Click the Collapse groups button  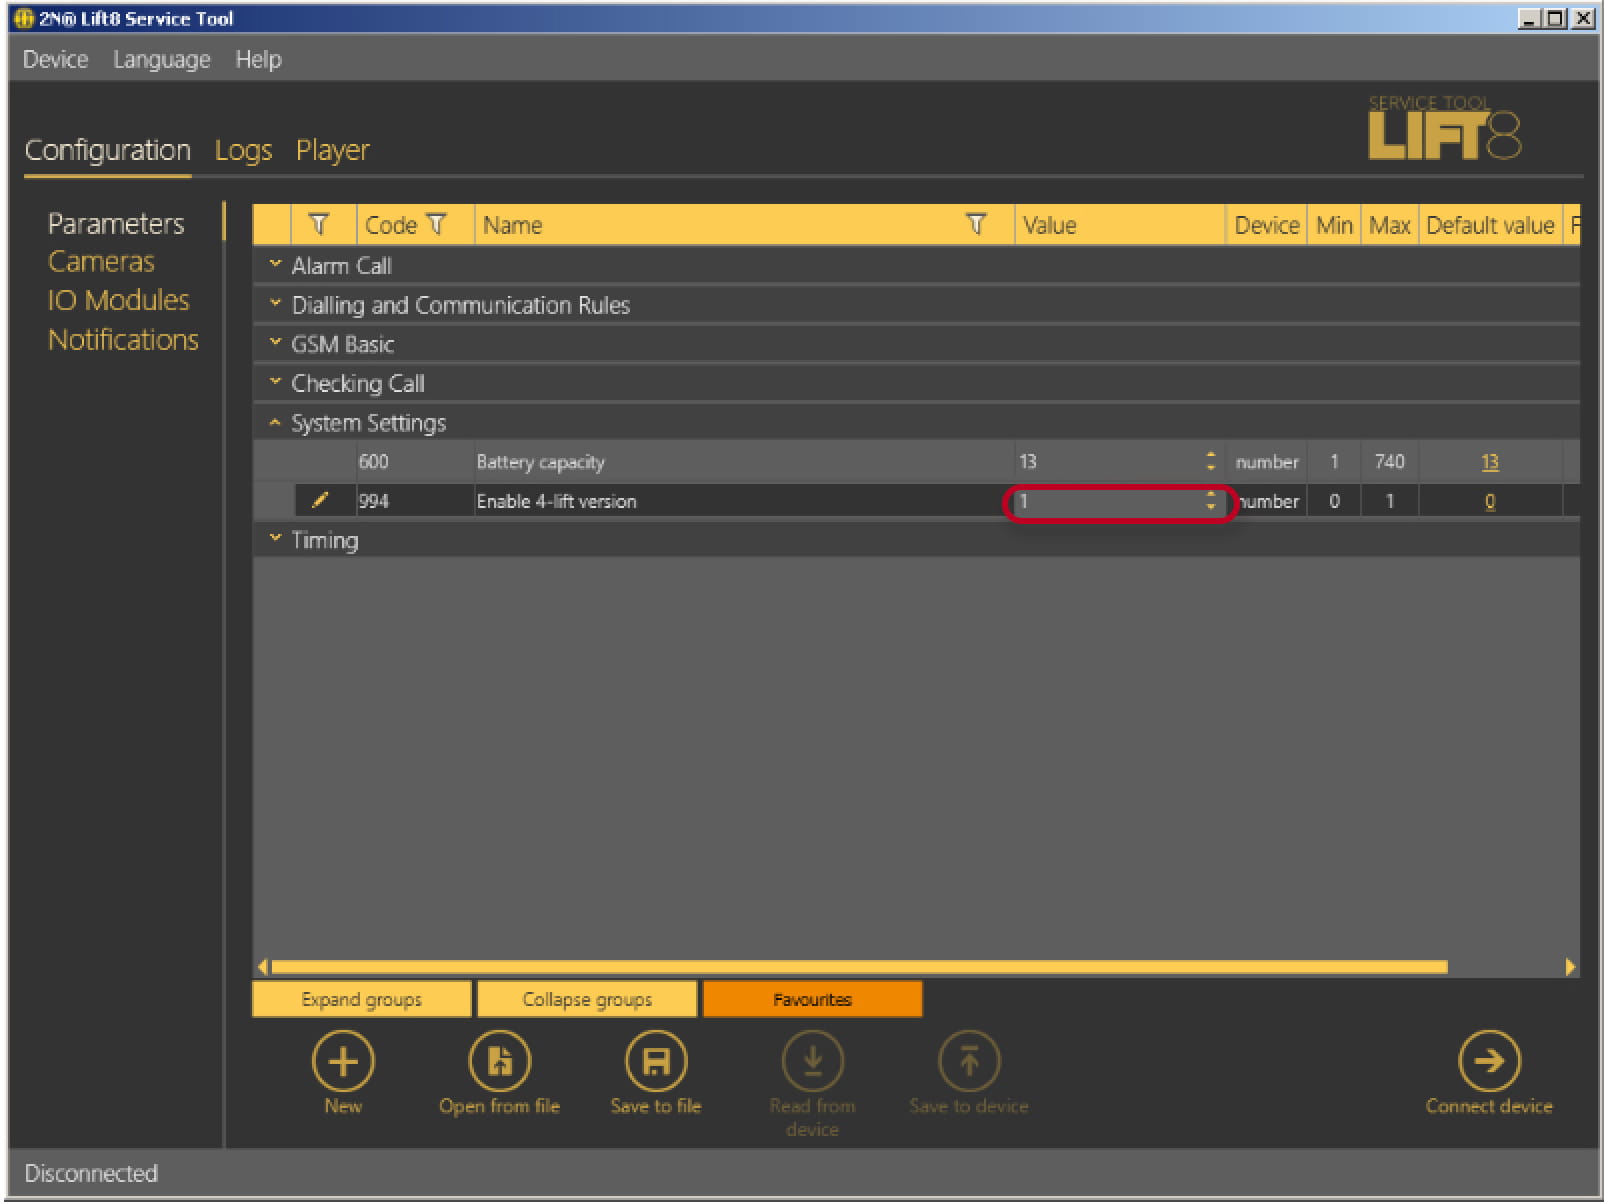point(587,999)
